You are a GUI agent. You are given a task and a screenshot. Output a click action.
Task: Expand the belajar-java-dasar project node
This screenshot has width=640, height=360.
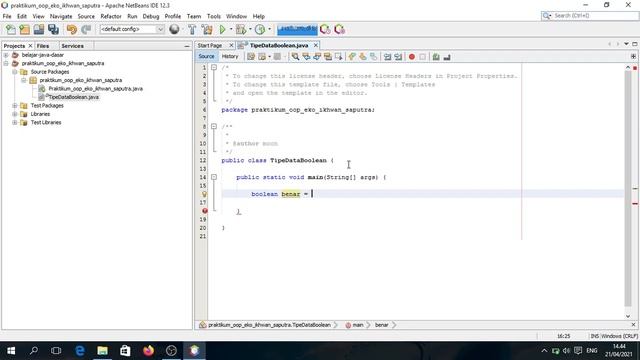click(x=6, y=55)
